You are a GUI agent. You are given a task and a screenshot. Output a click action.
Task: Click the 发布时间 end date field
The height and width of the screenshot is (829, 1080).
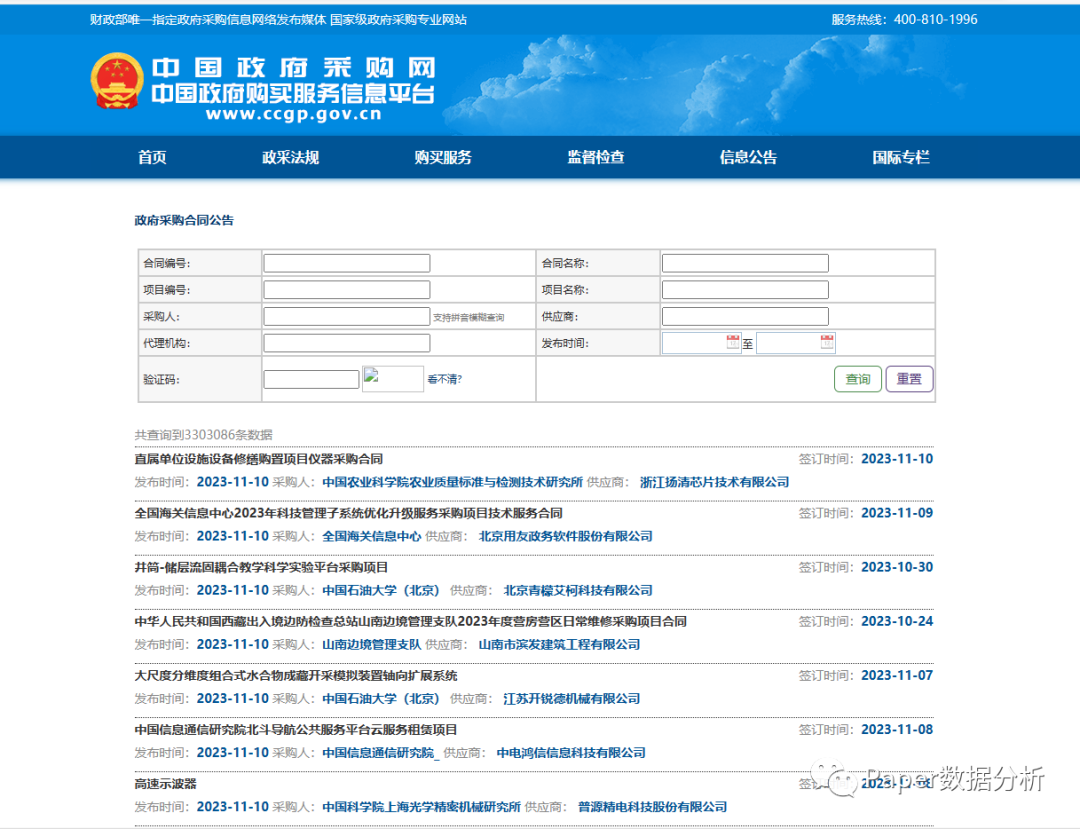[796, 343]
